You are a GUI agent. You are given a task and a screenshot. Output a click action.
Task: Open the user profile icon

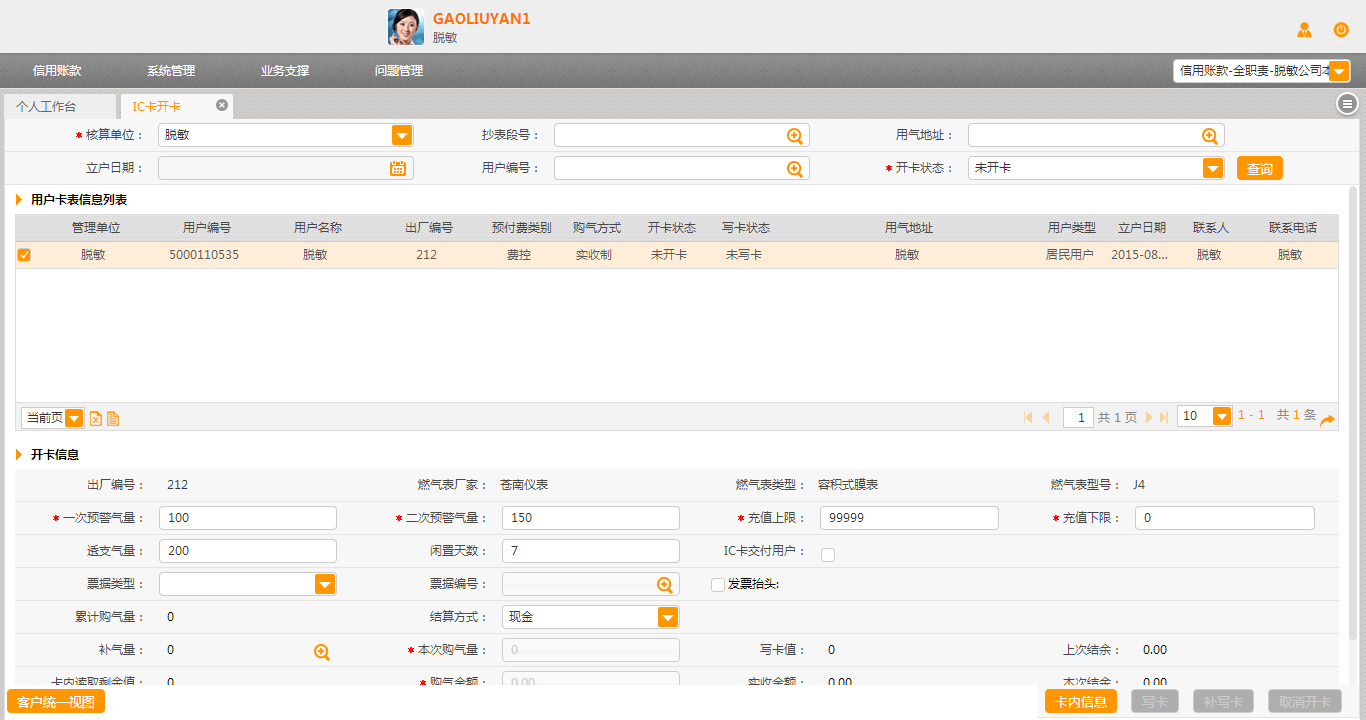[x=1304, y=30]
